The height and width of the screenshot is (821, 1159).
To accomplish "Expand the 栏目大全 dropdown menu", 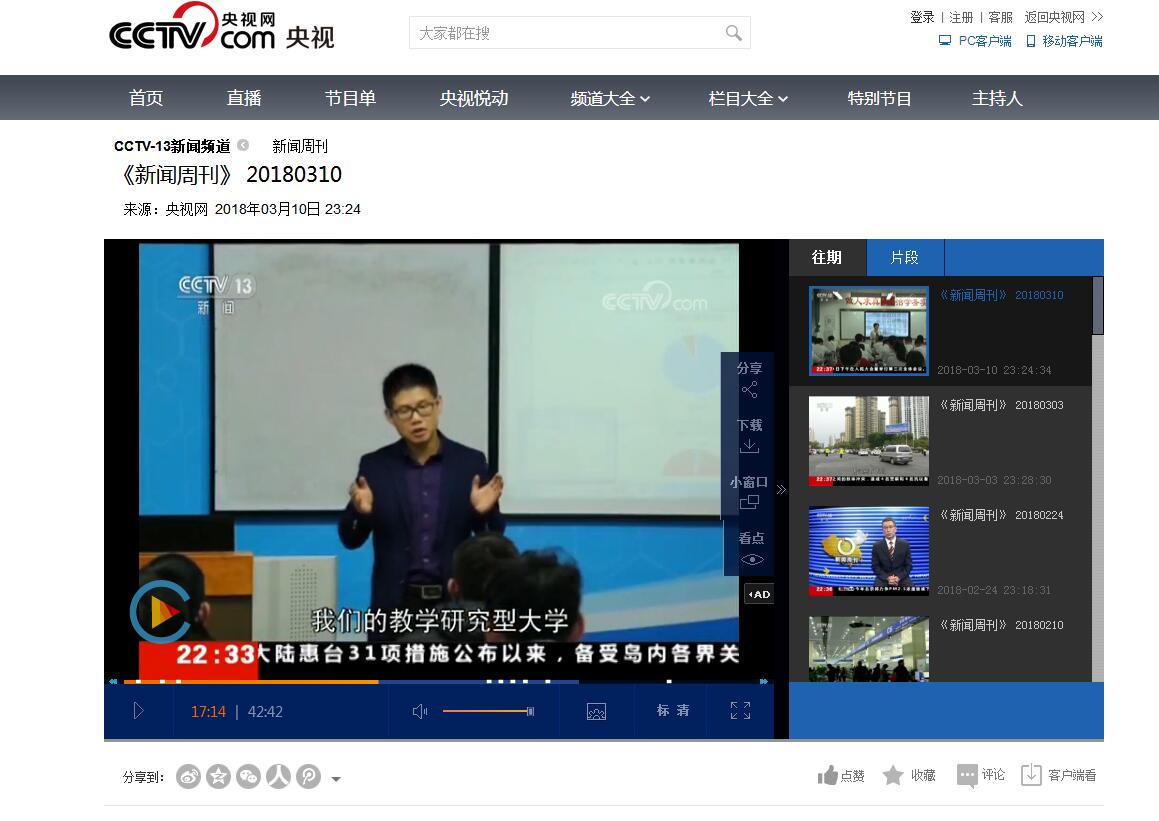I will coord(748,98).
